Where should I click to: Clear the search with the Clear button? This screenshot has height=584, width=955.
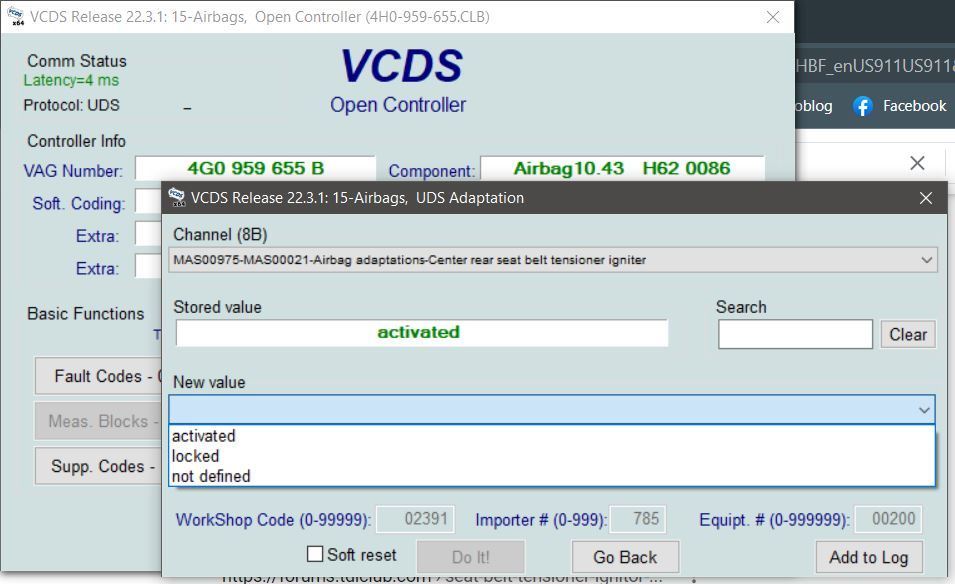pyautogui.click(x=907, y=334)
